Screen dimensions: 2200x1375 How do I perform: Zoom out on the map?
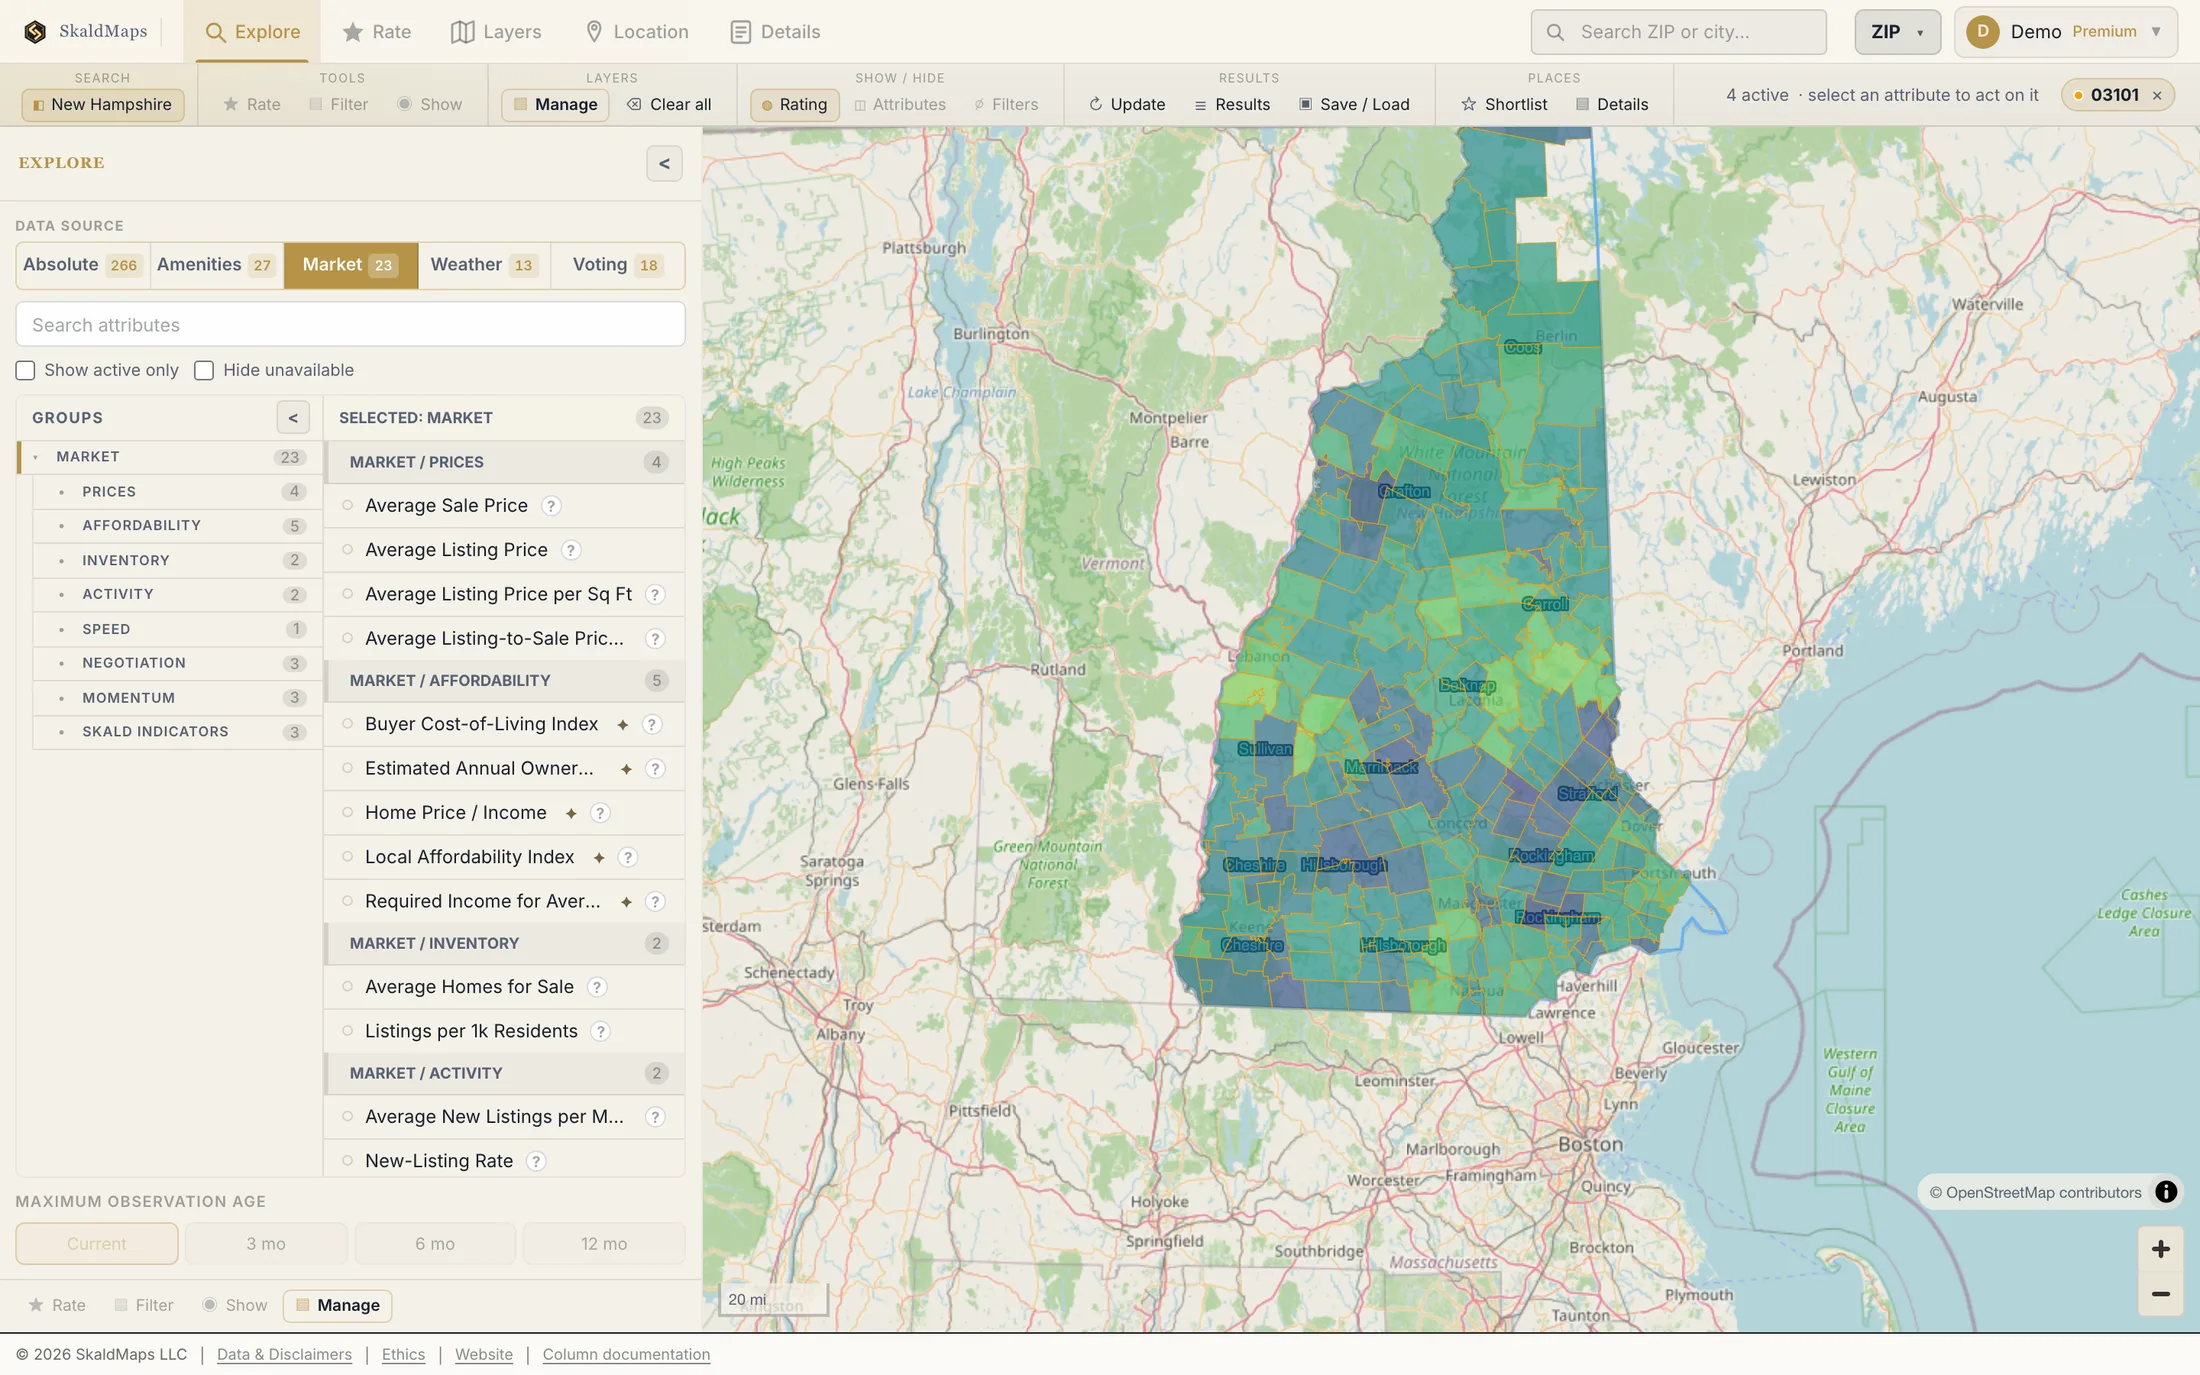pyautogui.click(x=2160, y=1294)
